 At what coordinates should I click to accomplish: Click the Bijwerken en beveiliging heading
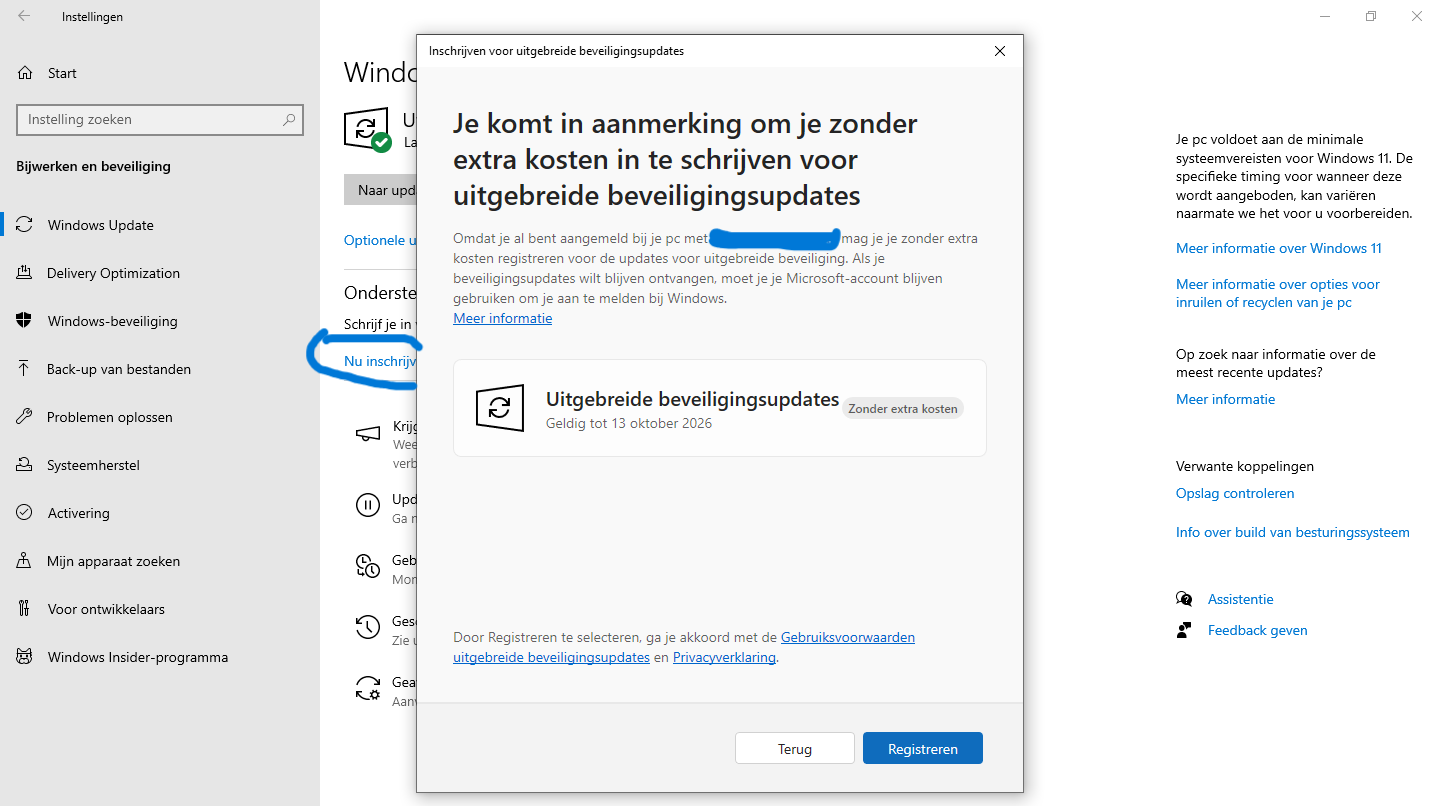point(94,166)
